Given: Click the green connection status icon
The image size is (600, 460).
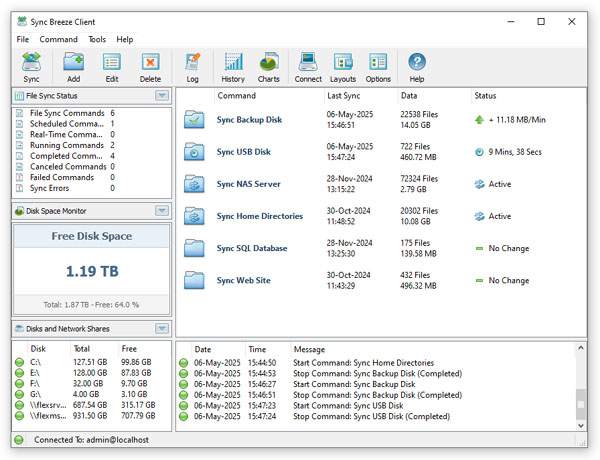Looking at the screenshot, I should click(19, 440).
